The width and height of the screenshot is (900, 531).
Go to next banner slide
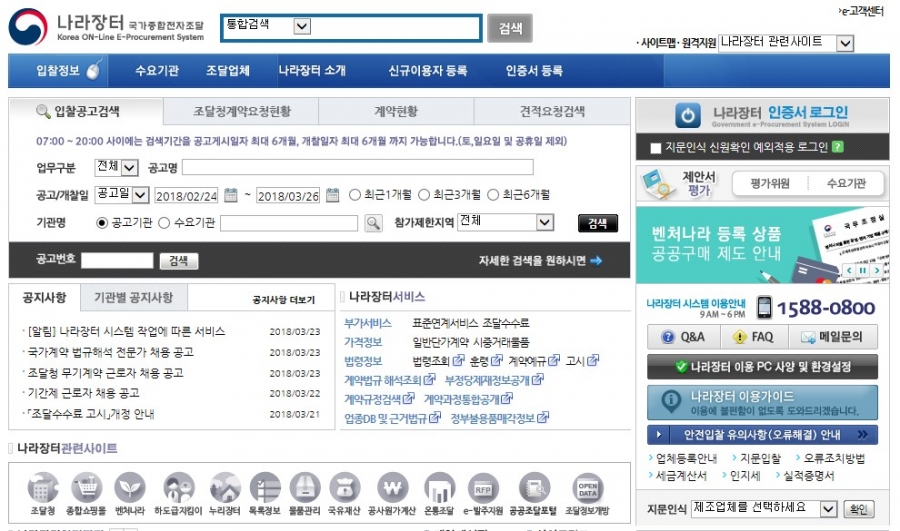tap(876, 270)
